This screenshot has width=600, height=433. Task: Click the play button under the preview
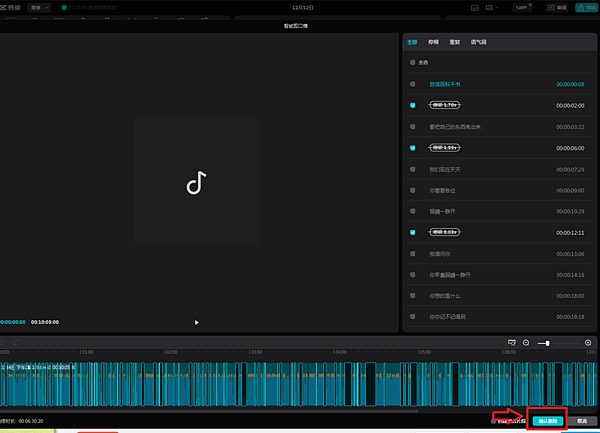pos(196,322)
